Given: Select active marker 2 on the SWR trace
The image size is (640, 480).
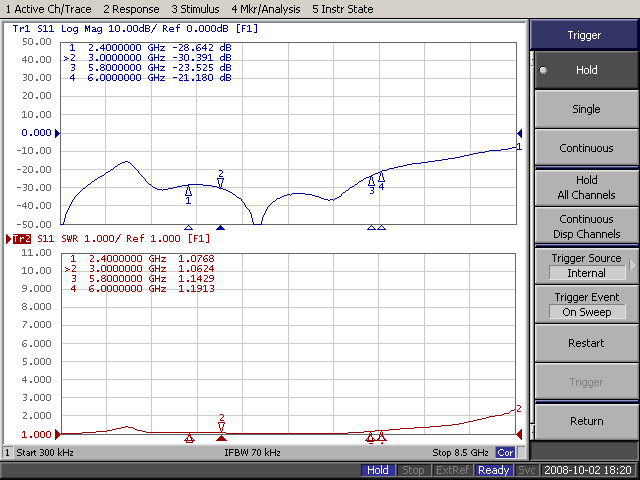Looking at the screenshot, I should (221, 426).
